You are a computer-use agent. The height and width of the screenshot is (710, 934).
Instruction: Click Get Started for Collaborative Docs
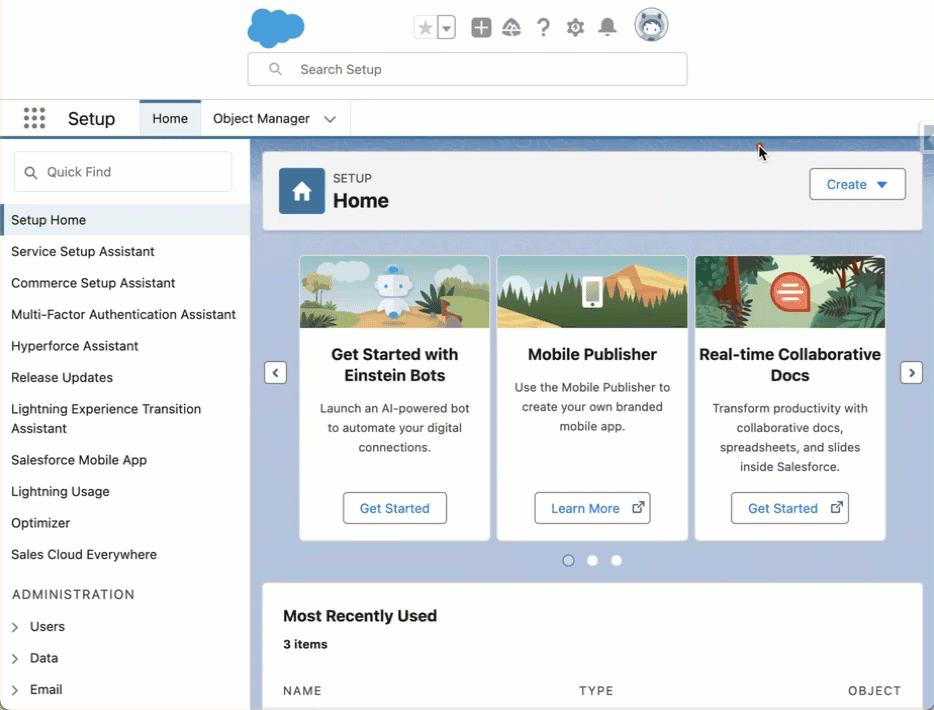[x=790, y=508]
